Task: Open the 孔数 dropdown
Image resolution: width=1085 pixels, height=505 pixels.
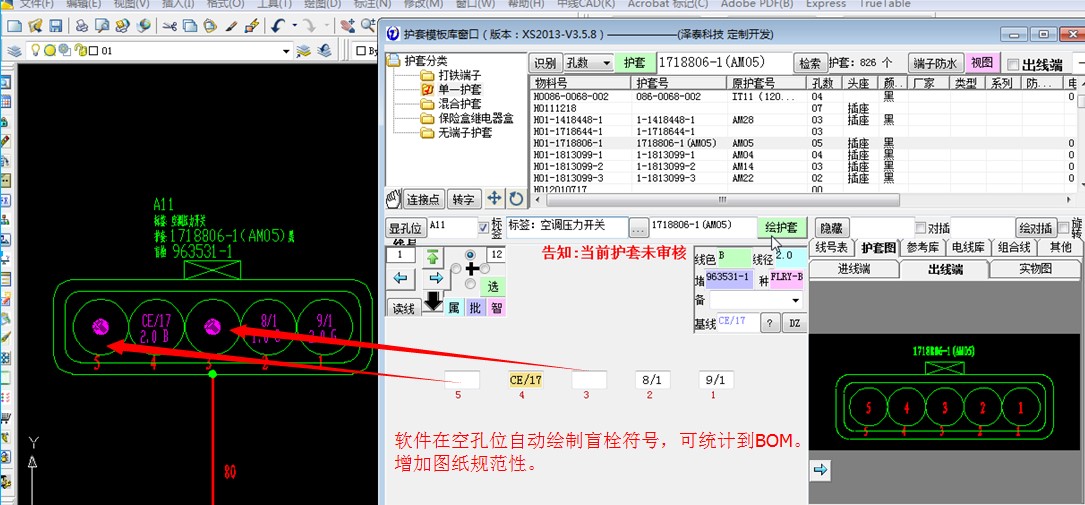Action: pyautogui.click(x=605, y=63)
